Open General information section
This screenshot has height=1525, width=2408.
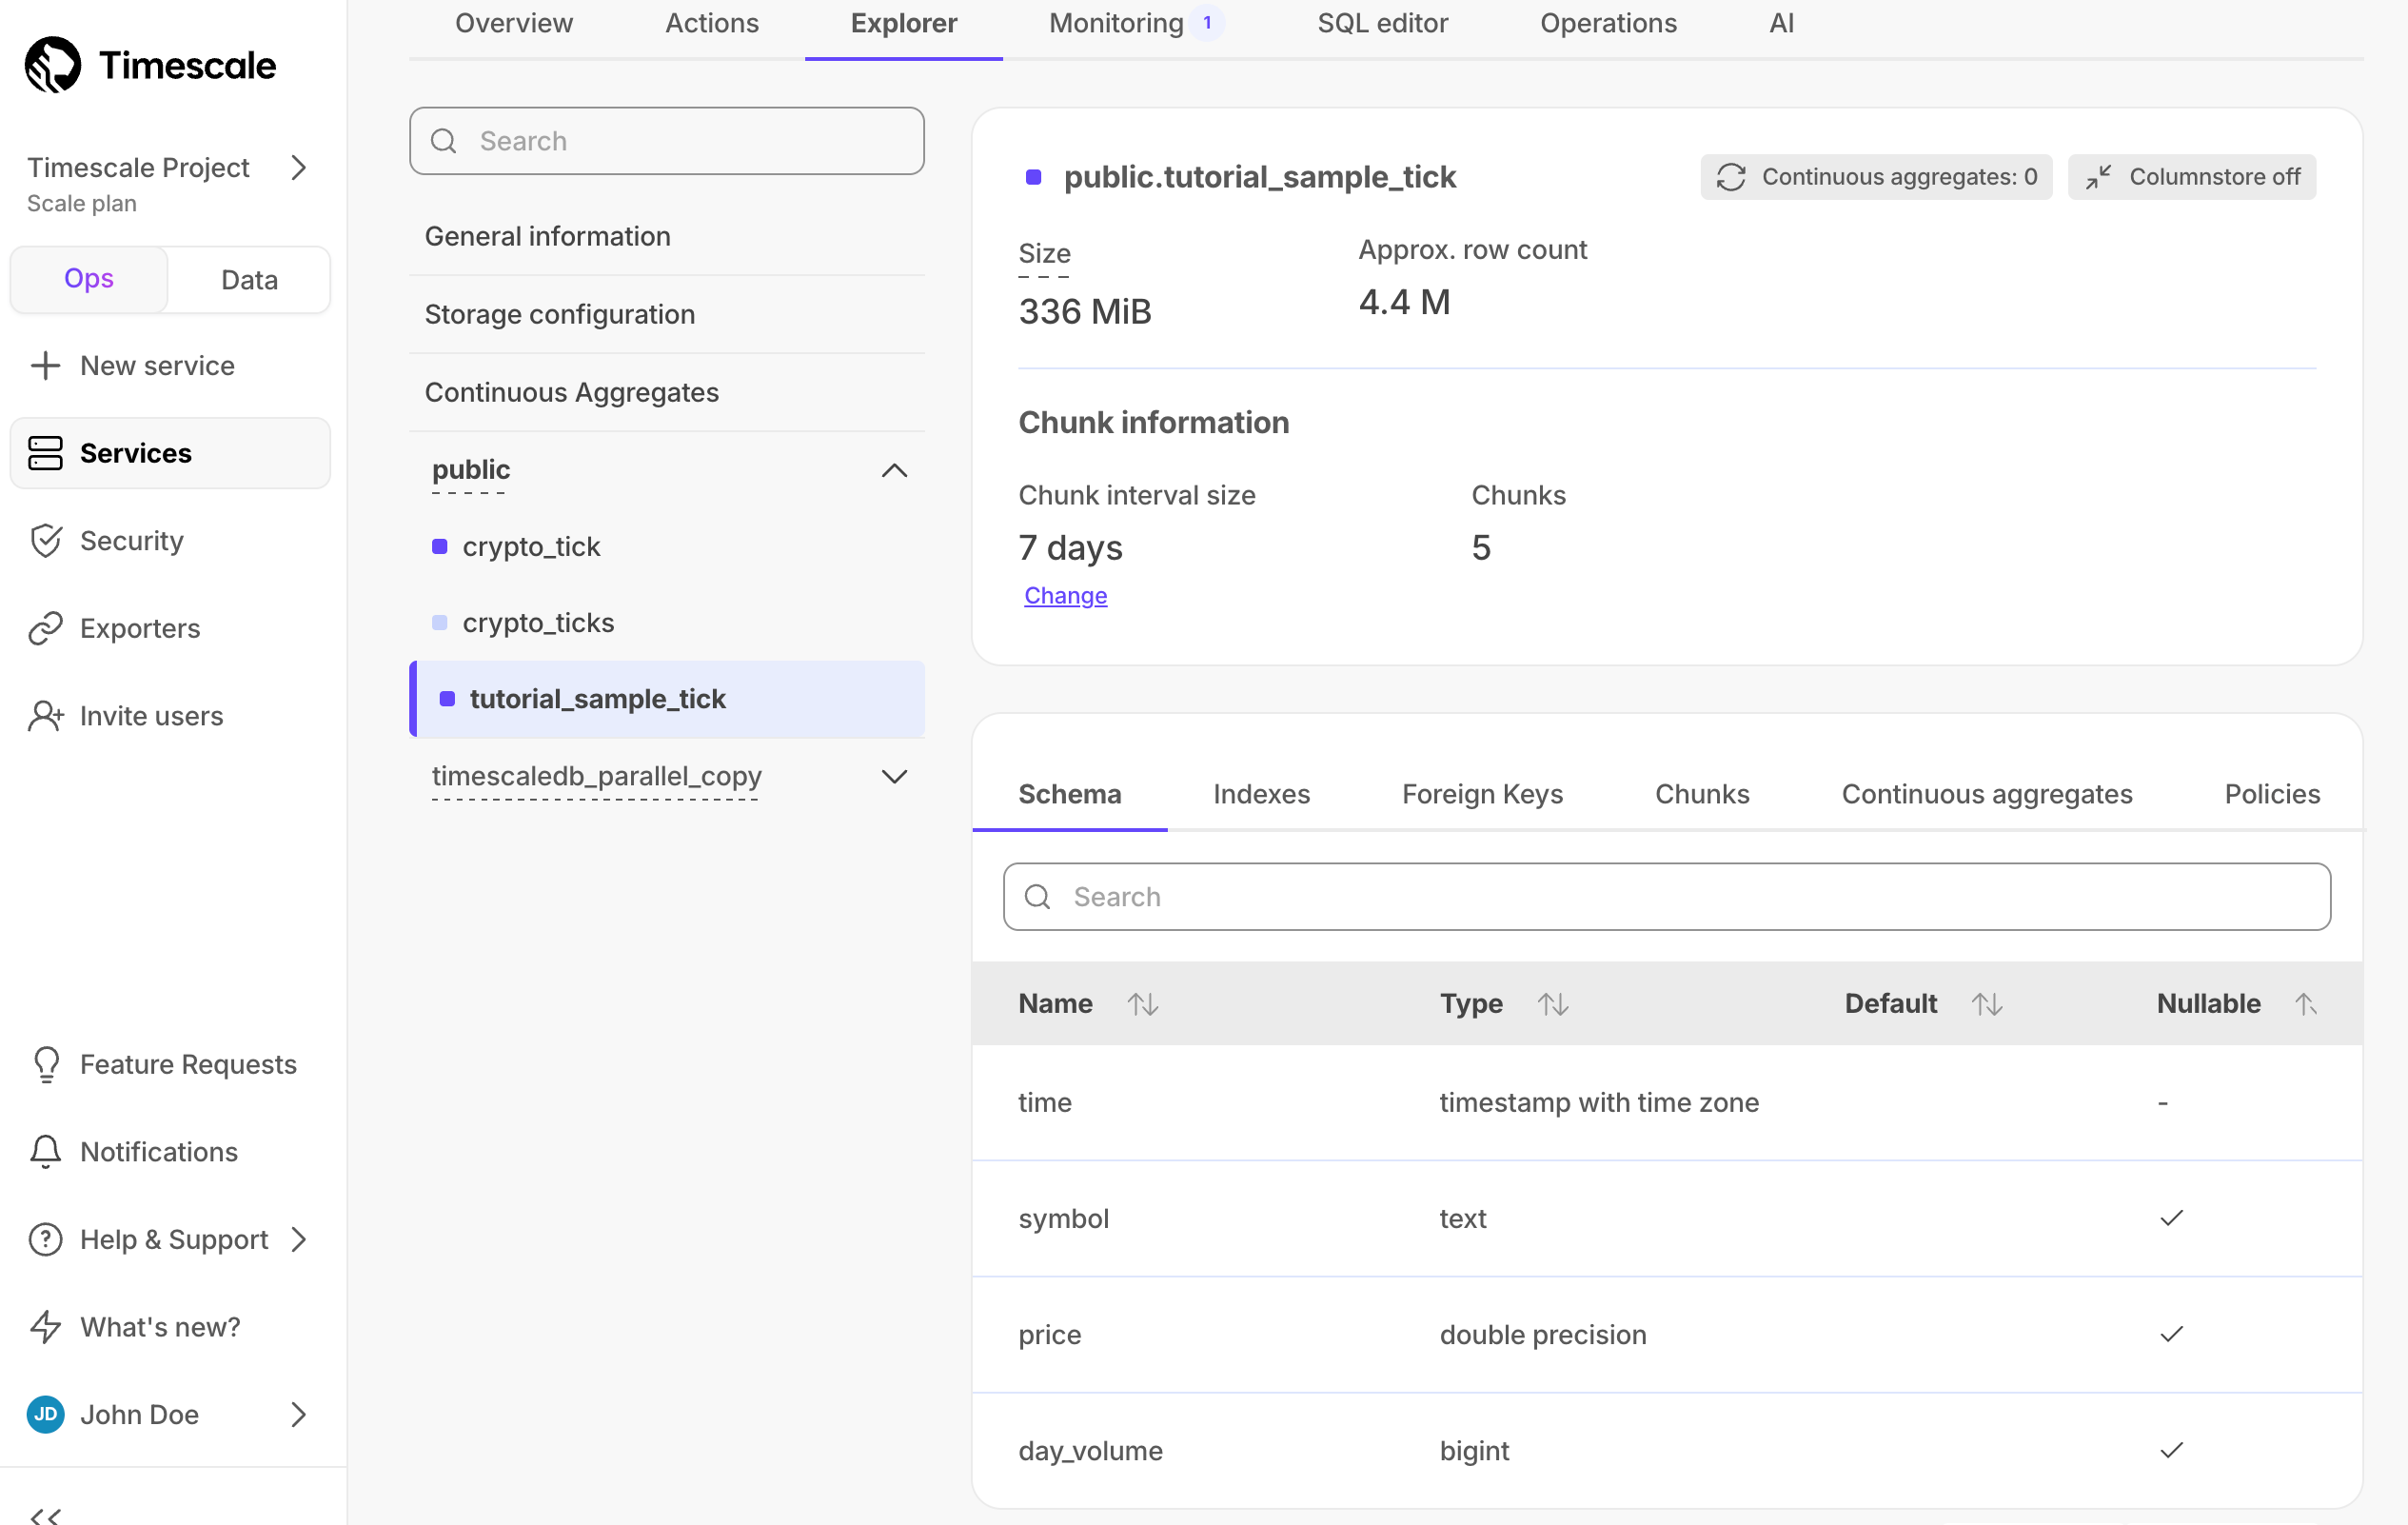(x=666, y=236)
